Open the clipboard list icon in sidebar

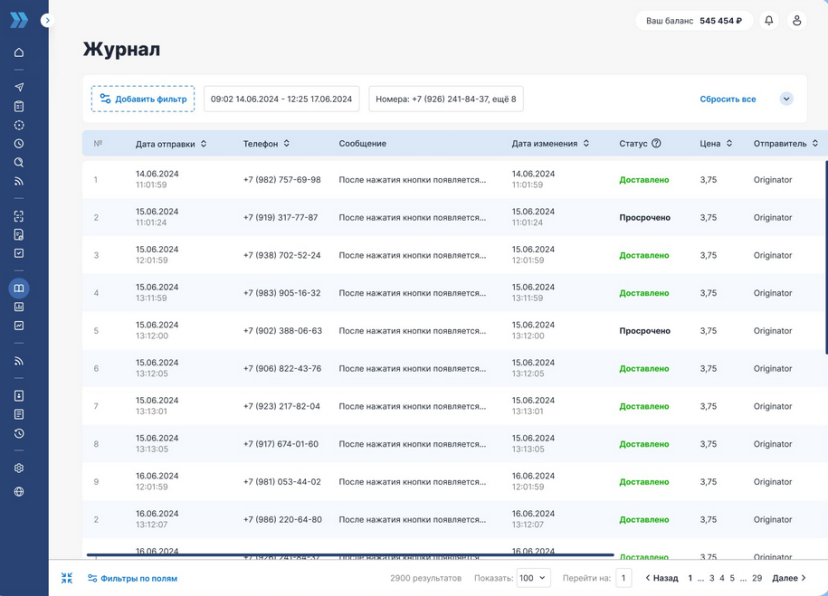click(x=19, y=106)
